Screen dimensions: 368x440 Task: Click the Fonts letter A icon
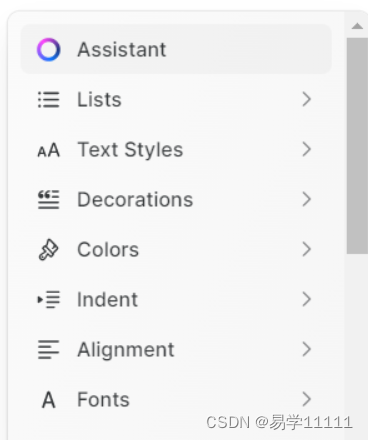pyautogui.click(x=49, y=400)
